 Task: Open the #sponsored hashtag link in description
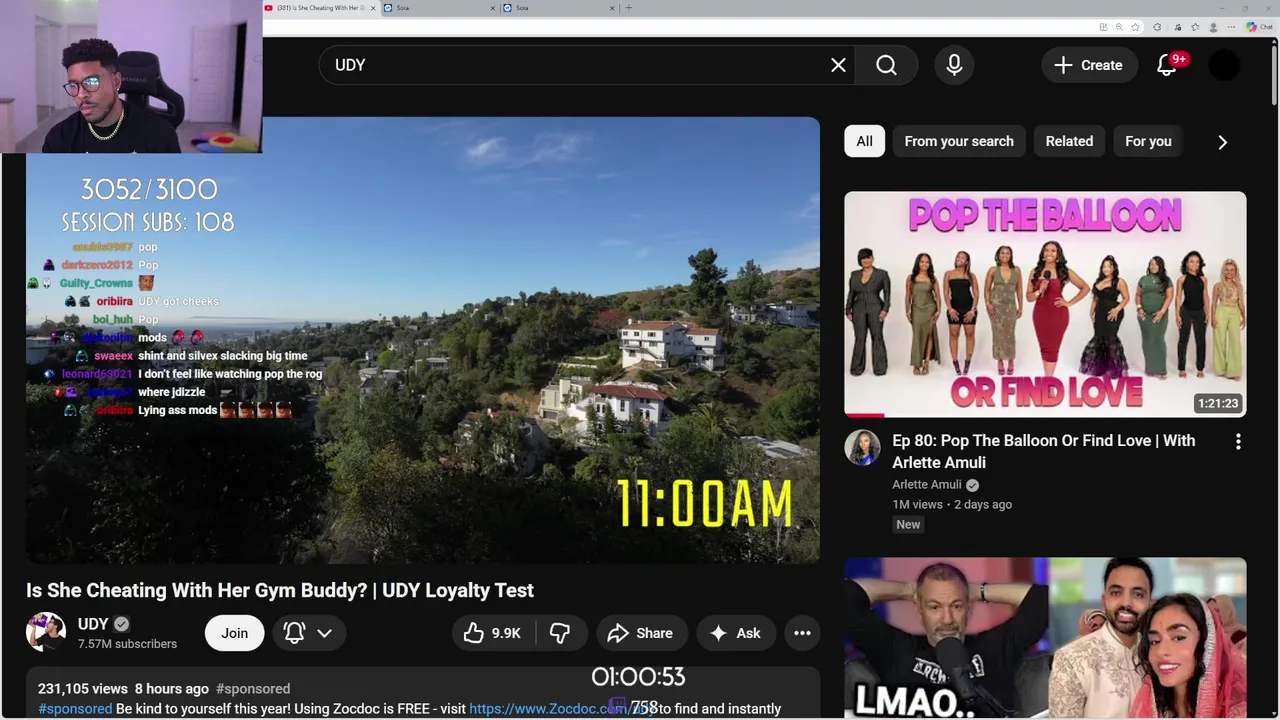point(75,708)
